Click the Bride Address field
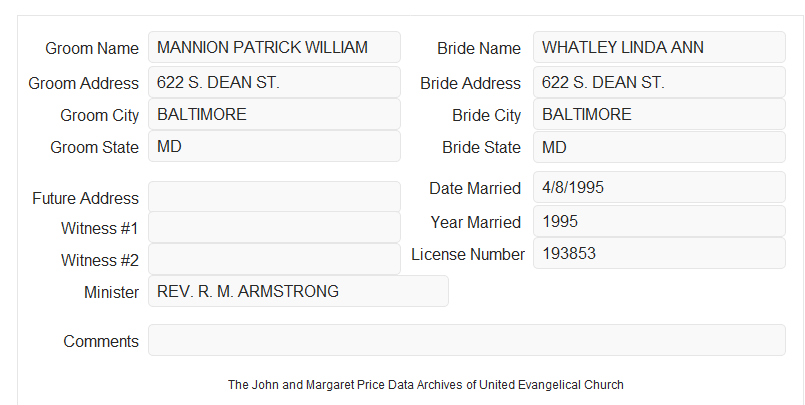This screenshot has height=405, width=805. (659, 82)
